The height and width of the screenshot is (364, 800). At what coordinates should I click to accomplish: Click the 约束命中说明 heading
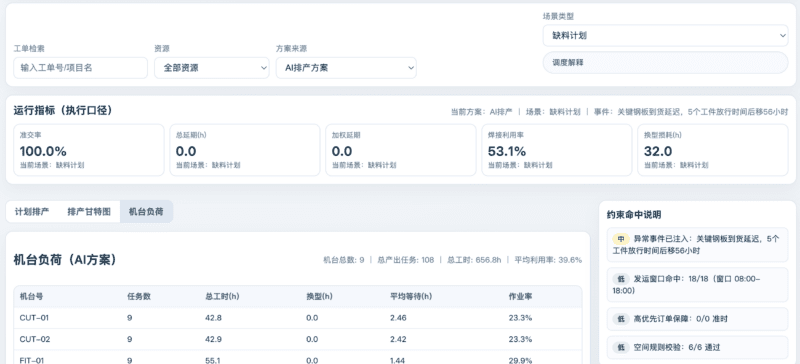[633, 215]
